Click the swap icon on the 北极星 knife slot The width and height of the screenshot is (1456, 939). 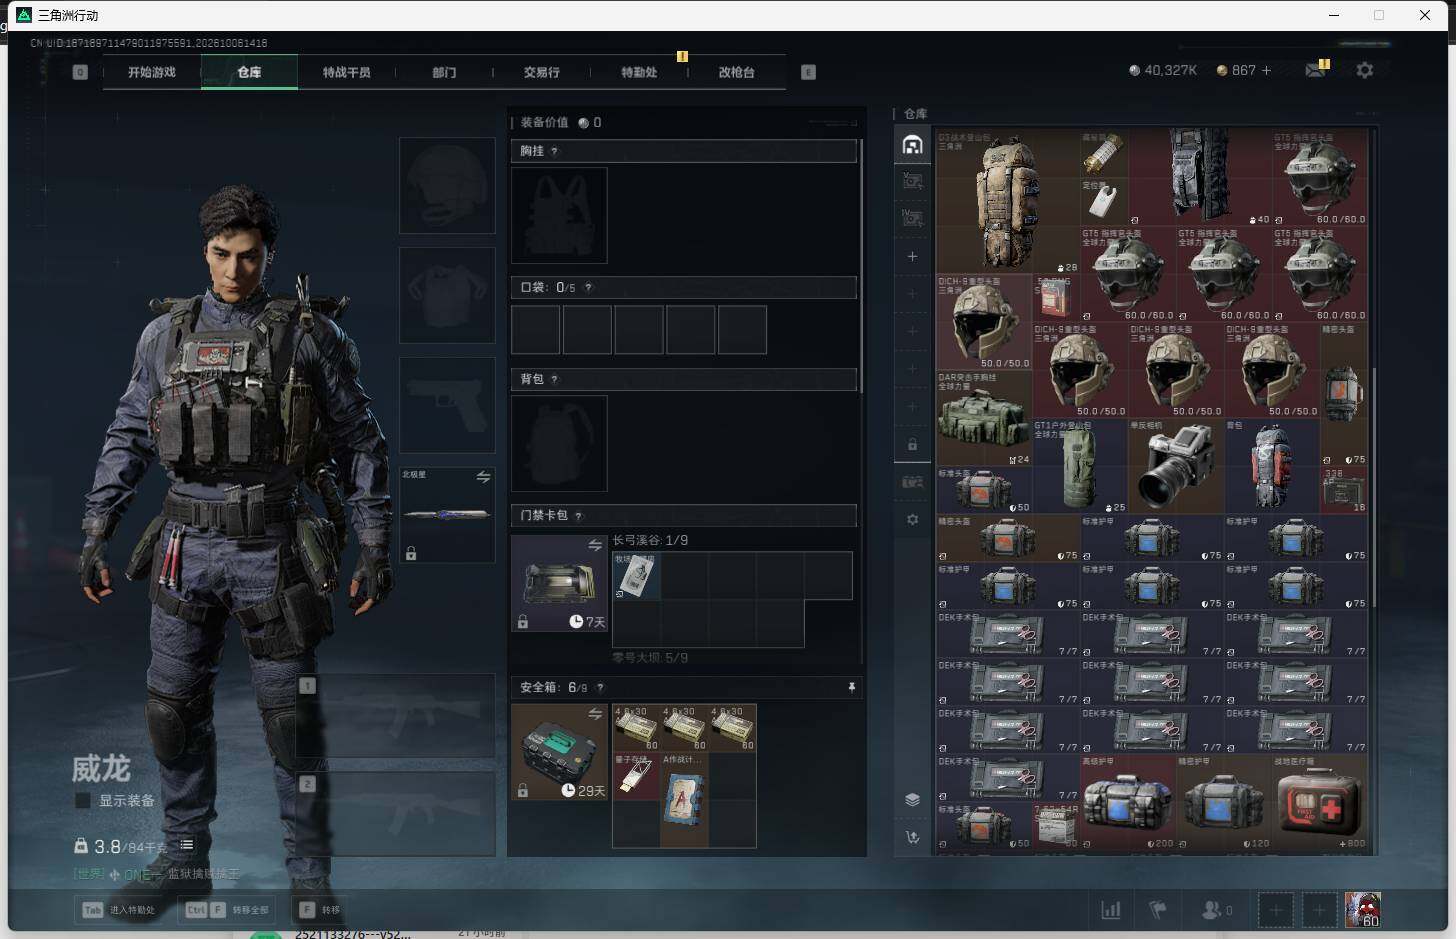(483, 477)
